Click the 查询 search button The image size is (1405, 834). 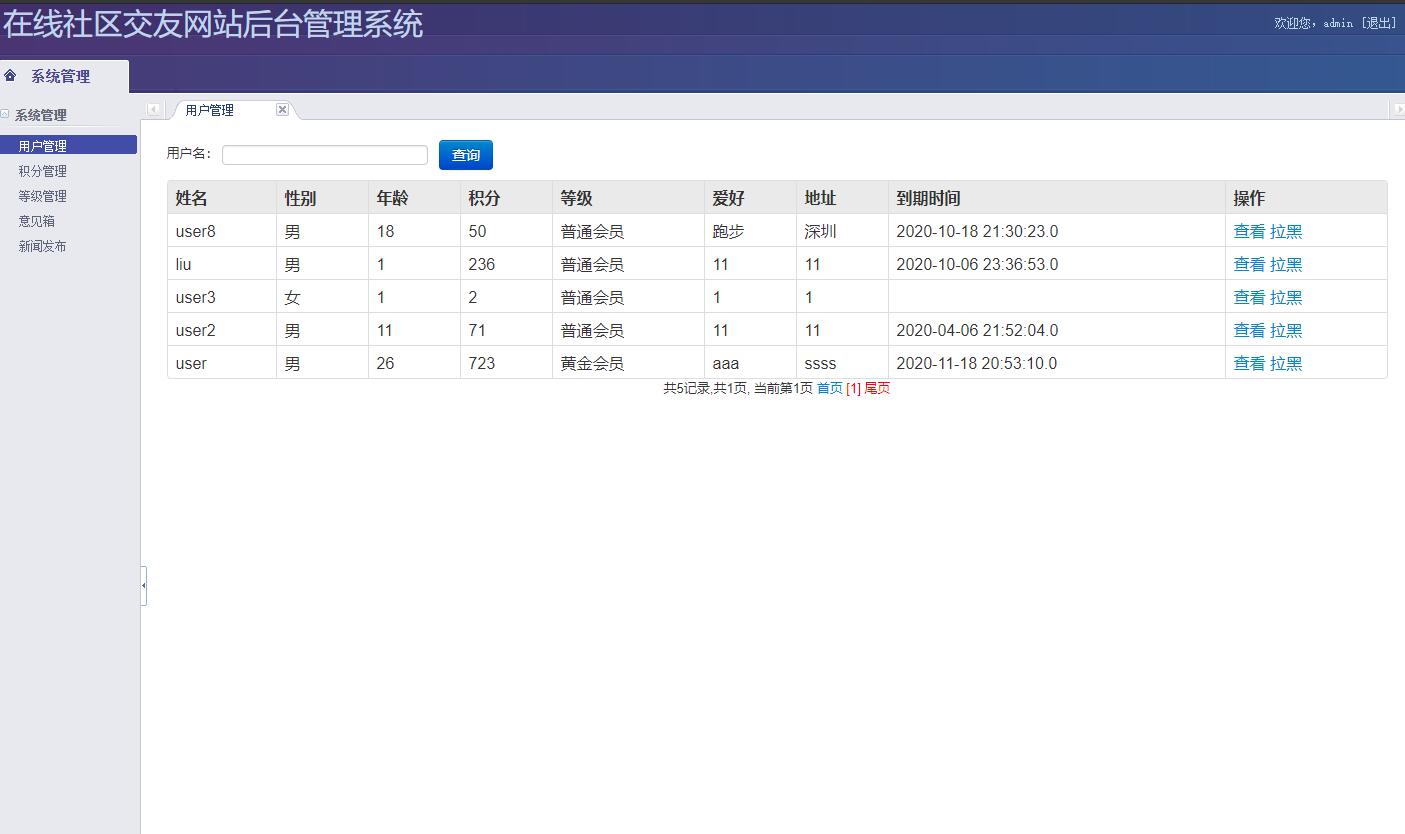465,155
